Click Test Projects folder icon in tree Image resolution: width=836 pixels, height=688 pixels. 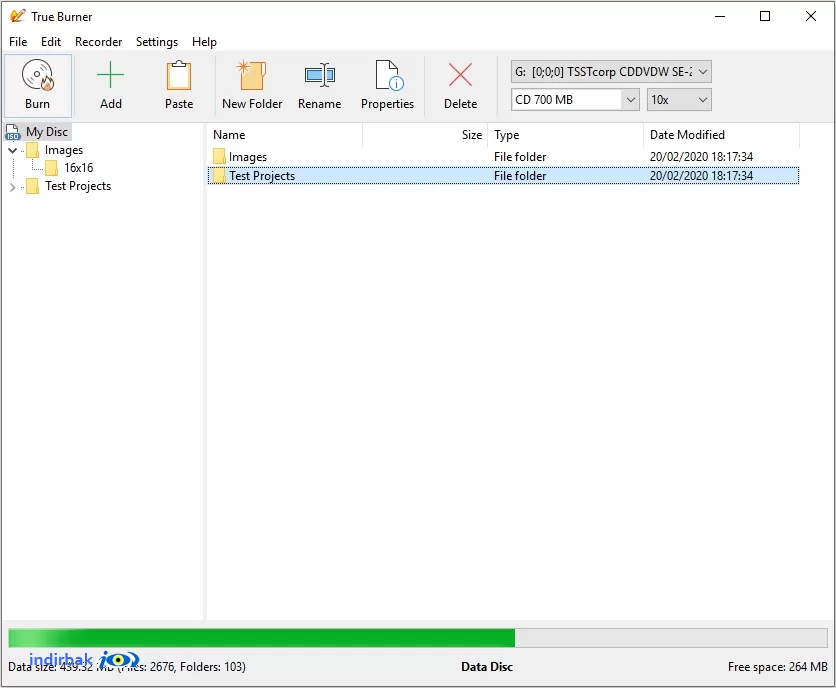coord(33,186)
